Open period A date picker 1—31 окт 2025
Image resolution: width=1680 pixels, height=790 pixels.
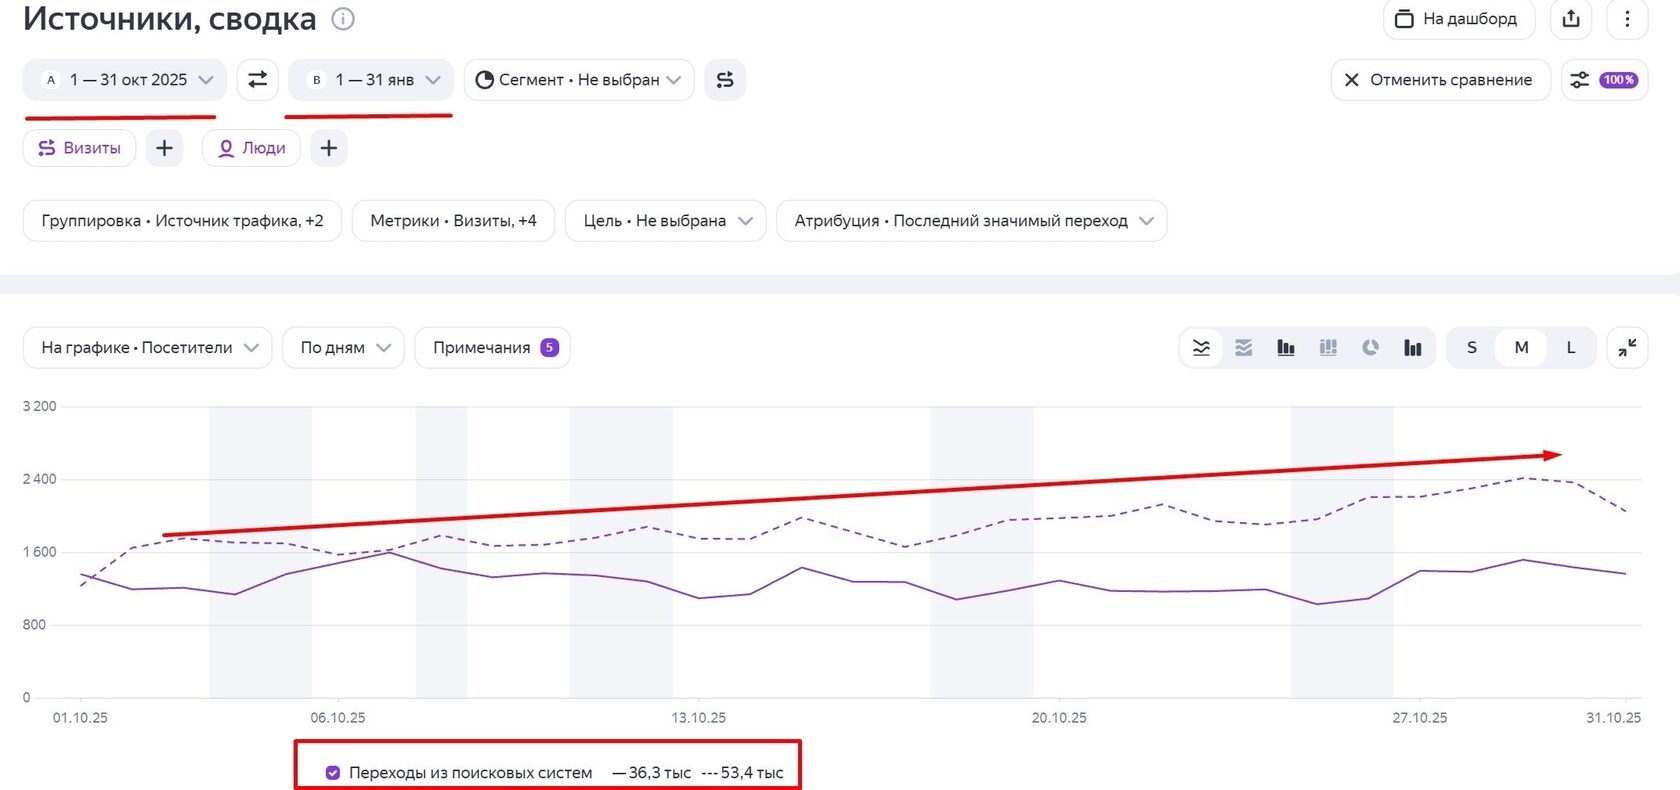pyautogui.click(x=125, y=80)
